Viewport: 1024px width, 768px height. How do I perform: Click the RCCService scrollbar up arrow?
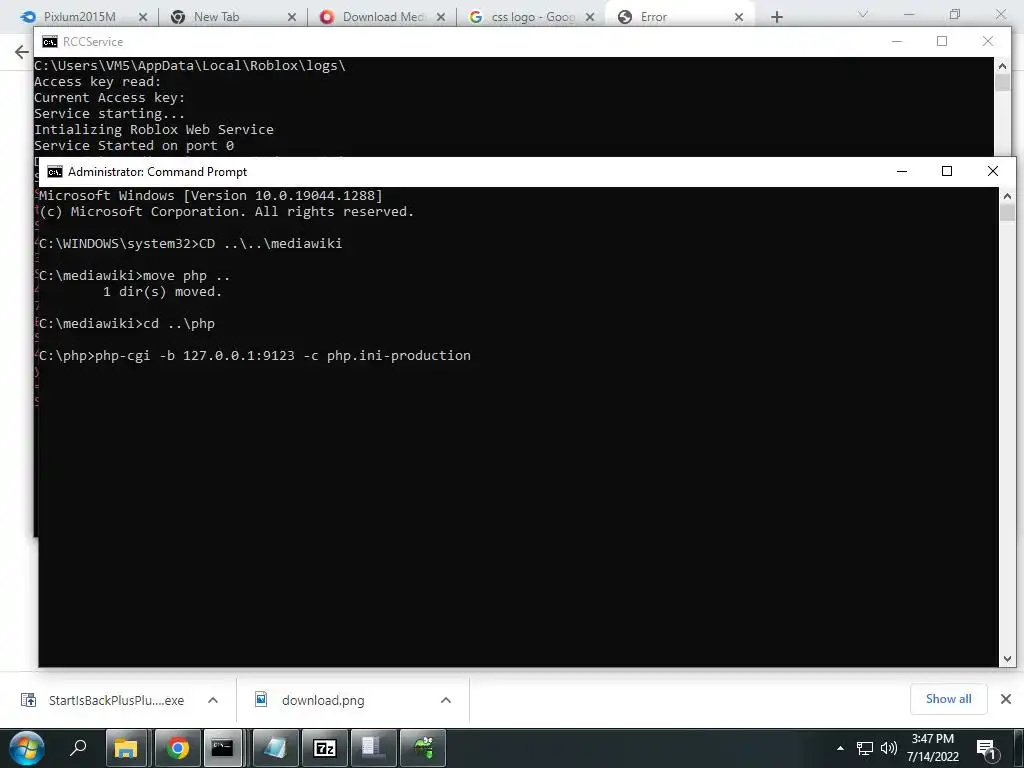[x=1002, y=65]
